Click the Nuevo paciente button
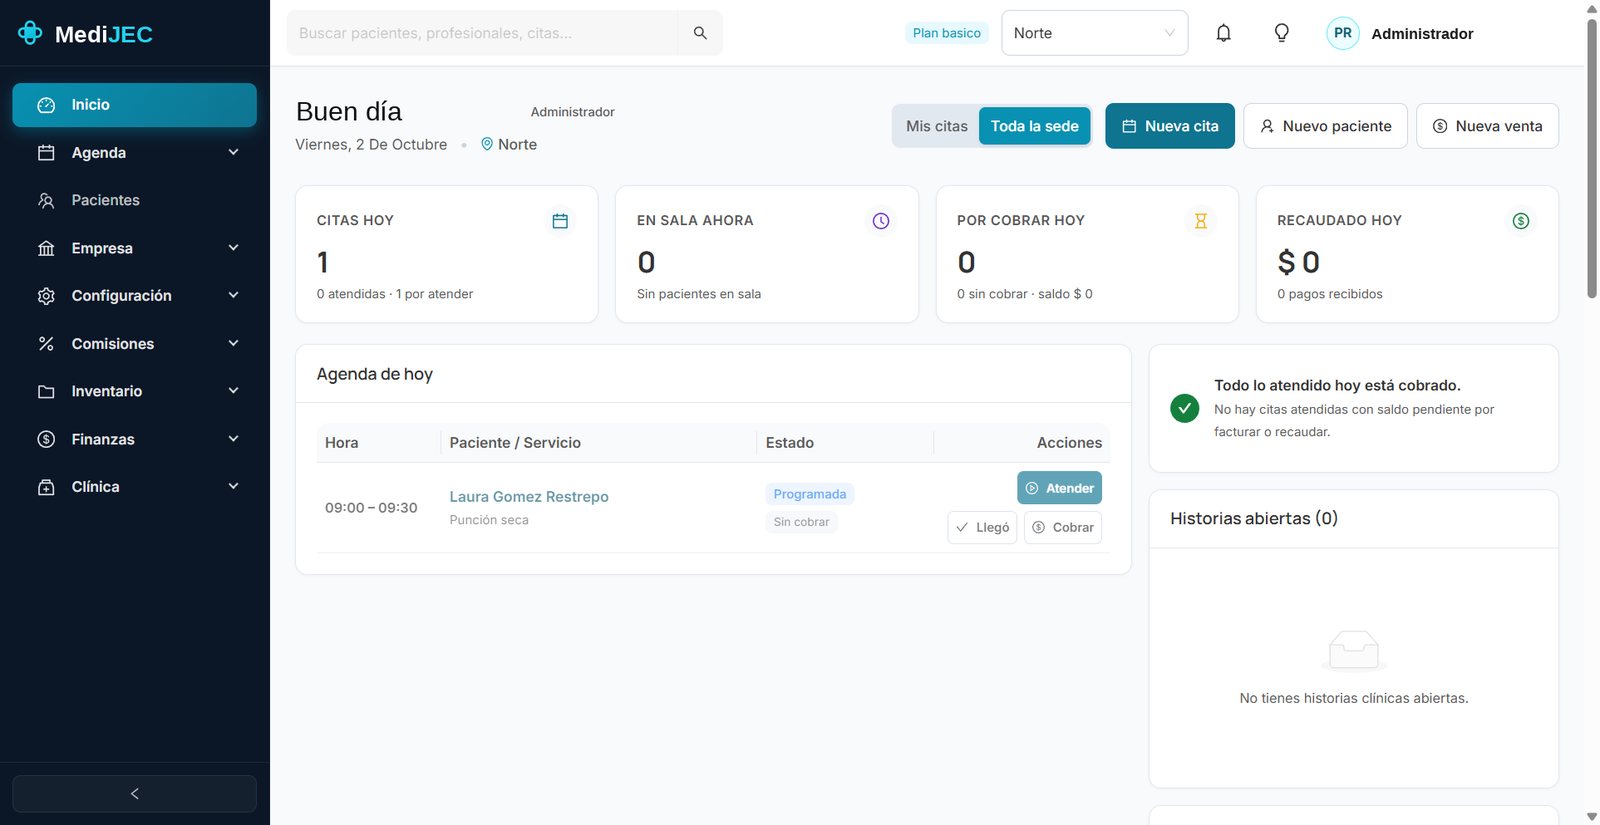The image size is (1600, 825). point(1325,126)
